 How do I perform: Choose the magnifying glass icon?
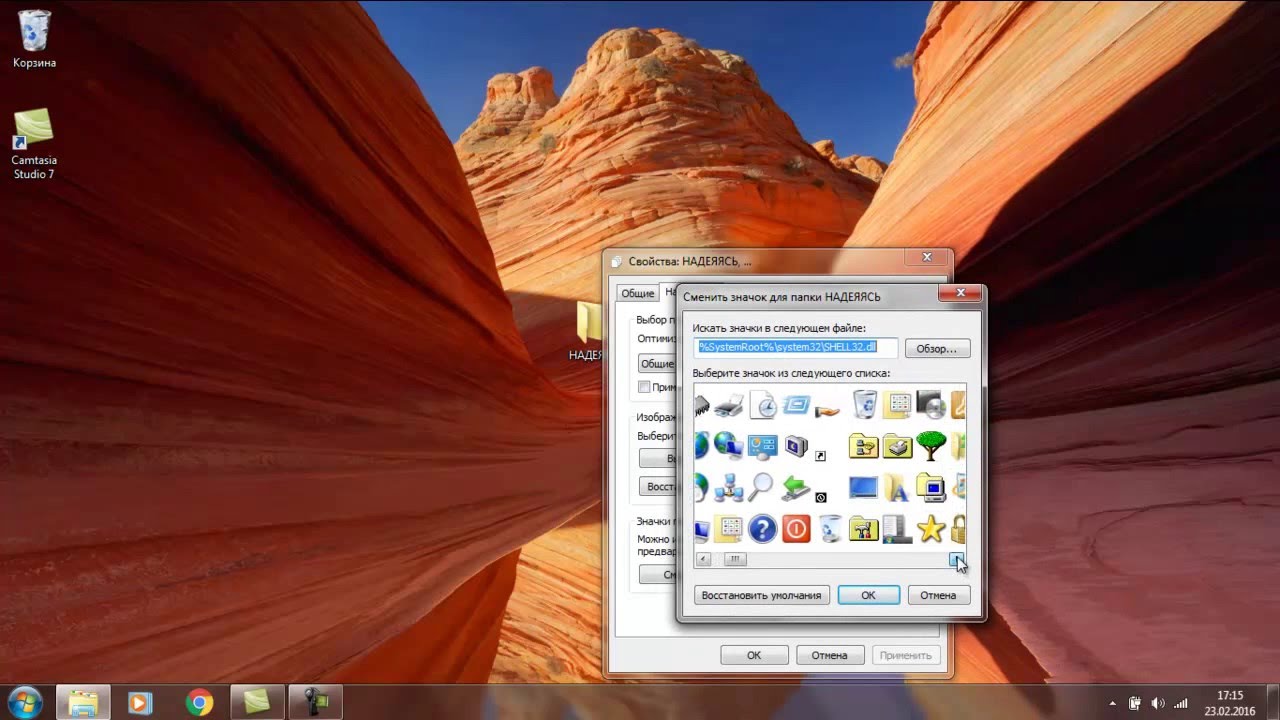(762, 487)
